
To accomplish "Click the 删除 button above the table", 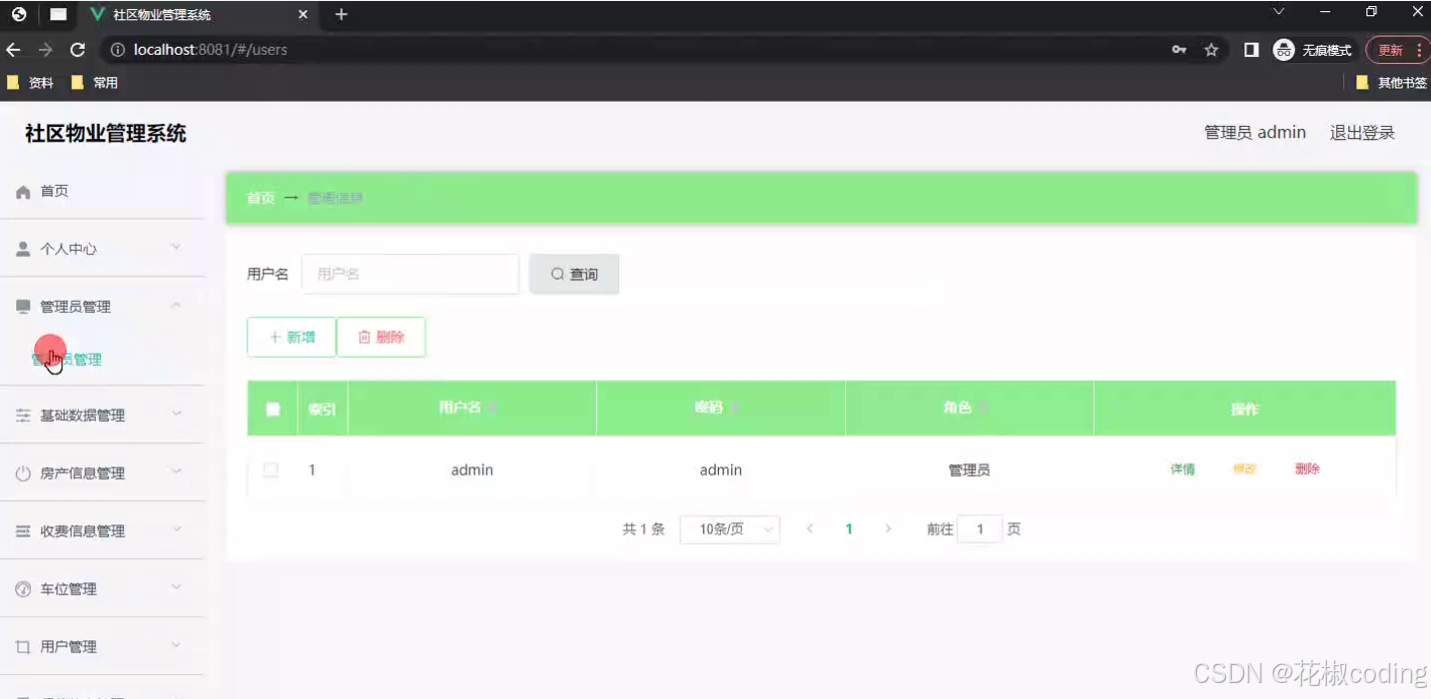I will [x=381, y=337].
